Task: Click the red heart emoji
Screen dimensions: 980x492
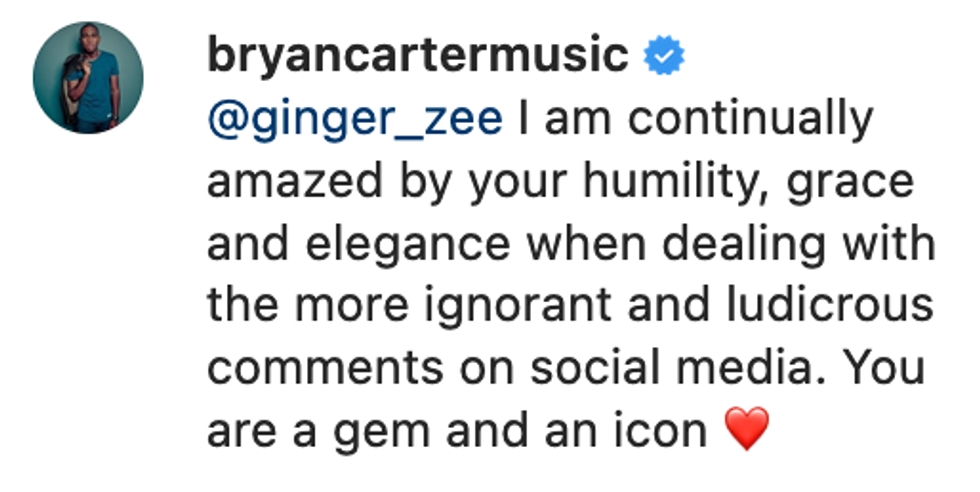Action: coord(748,432)
